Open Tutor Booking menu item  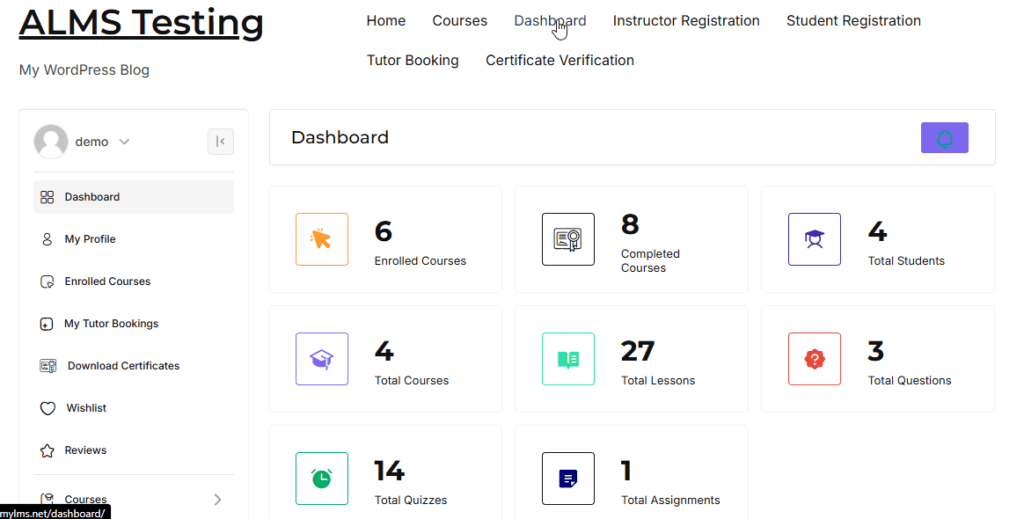click(413, 60)
